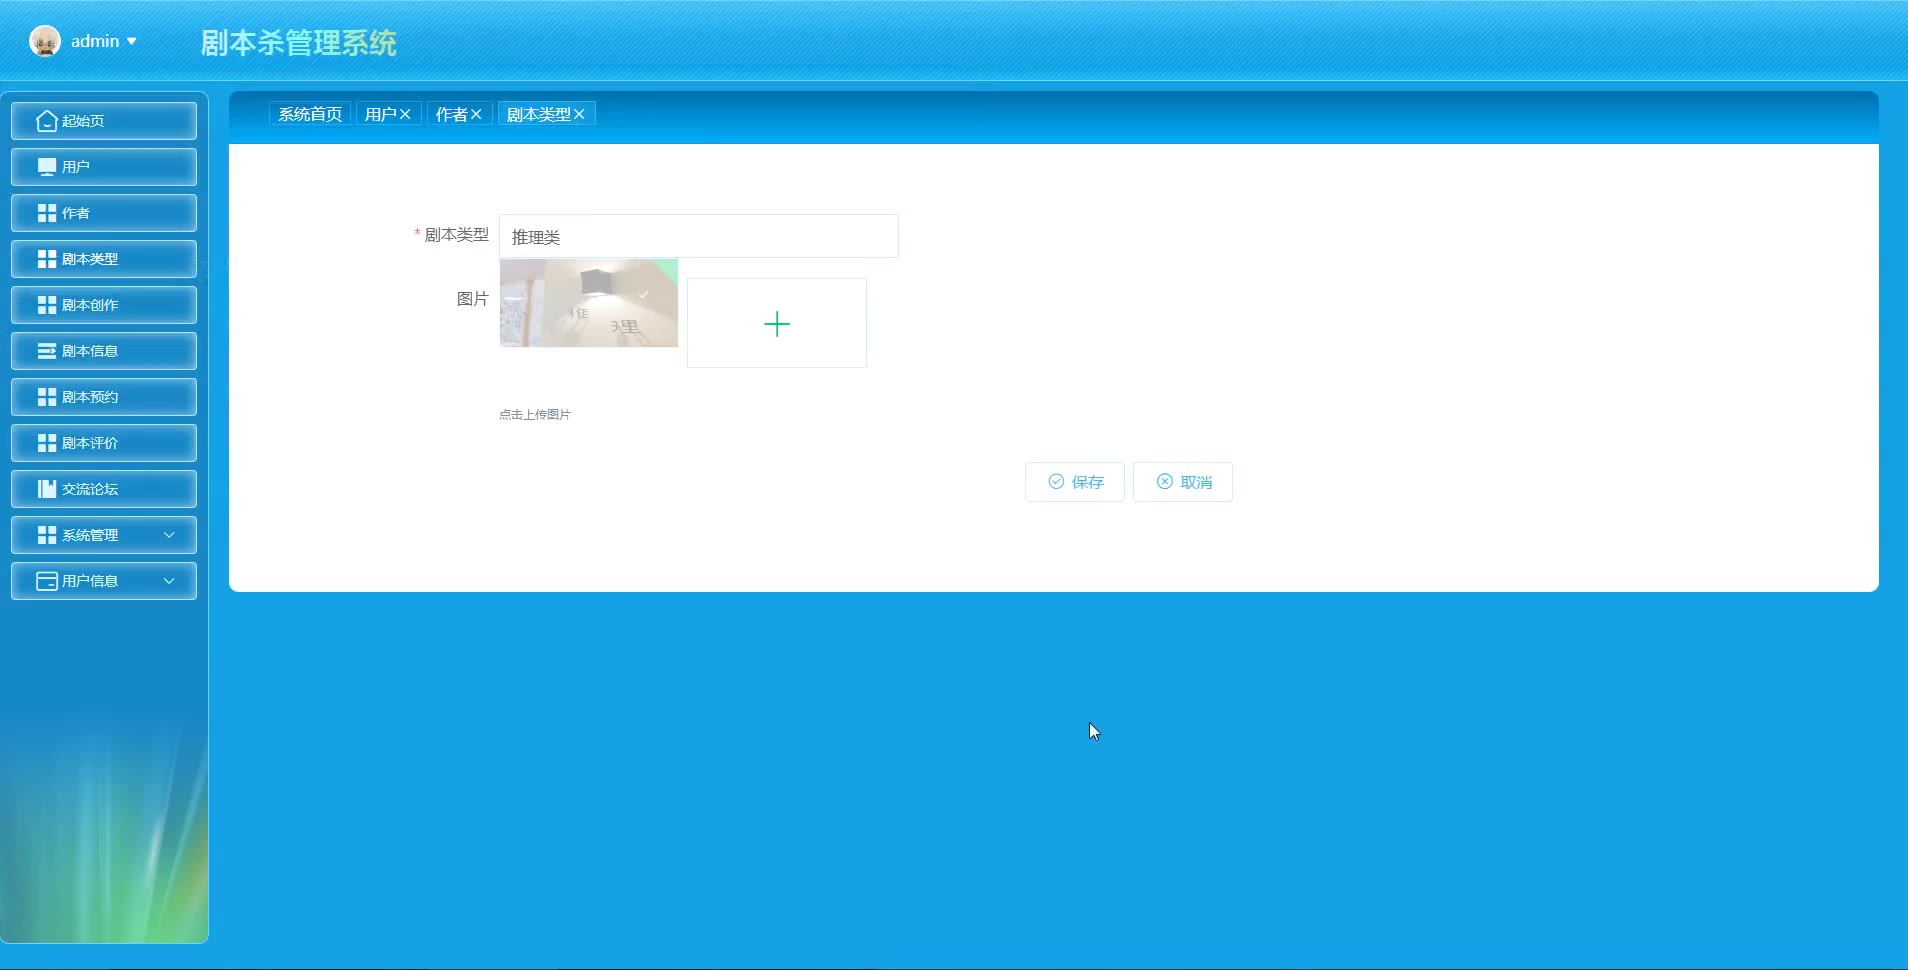Click the grid icon beside 剧本评价
Viewport: 1908px width, 970px height.
pos(47,443)
